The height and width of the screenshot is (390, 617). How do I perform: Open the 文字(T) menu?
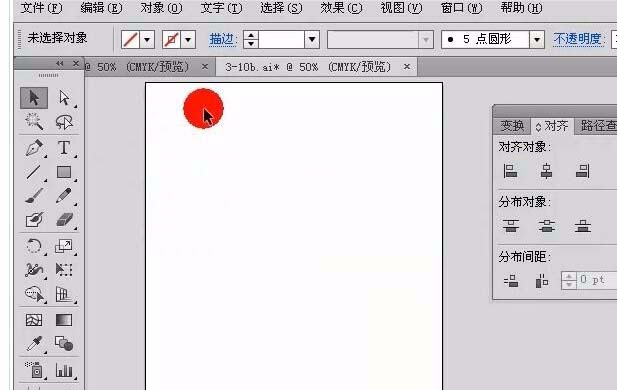pos(221,8)
